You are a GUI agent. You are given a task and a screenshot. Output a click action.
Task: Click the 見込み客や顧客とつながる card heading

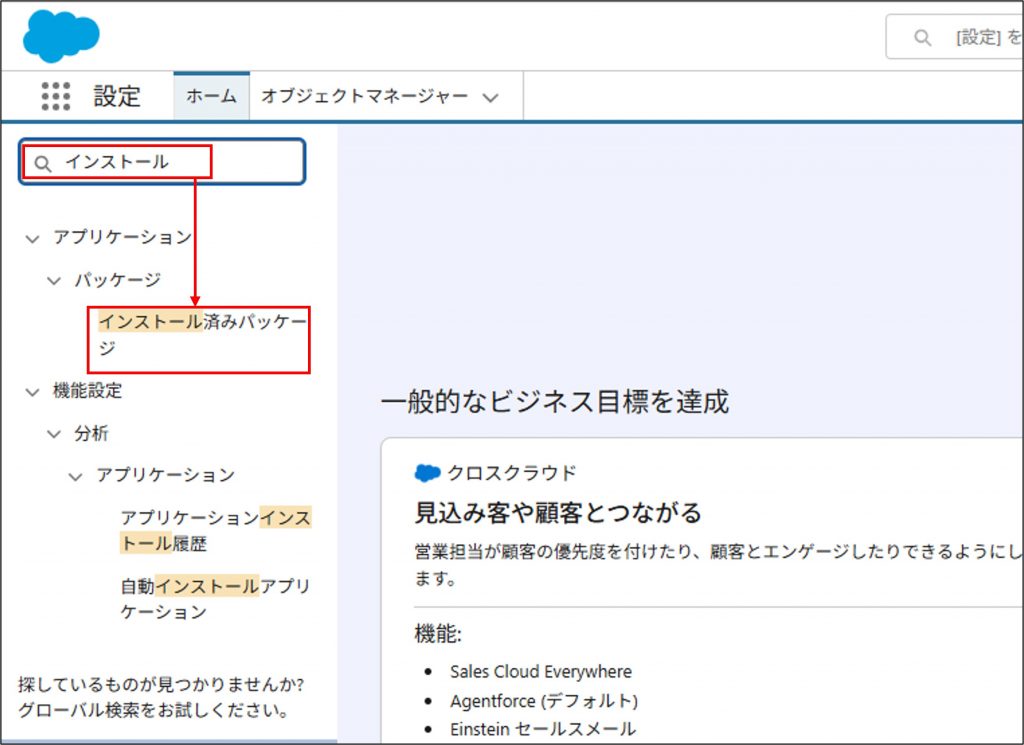(558, 513)
